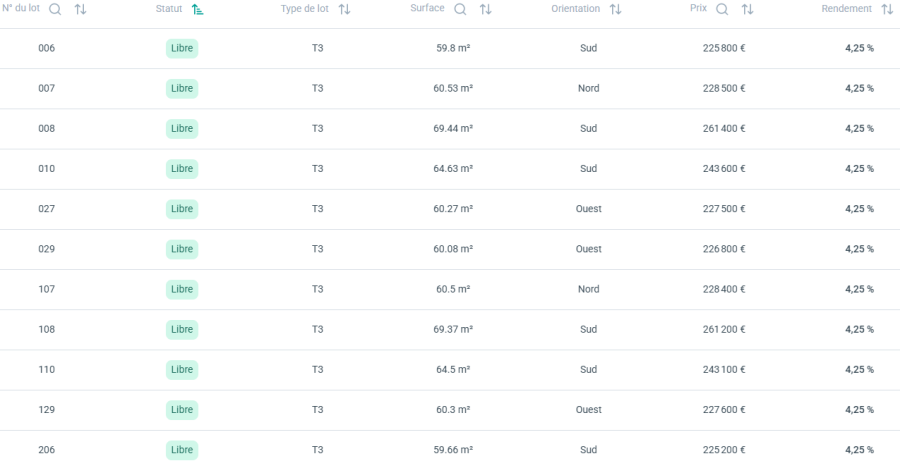Image resolution: width=900 pixels, height=468 pixels.
Task: Open the Surface search filter
Action: (460, 9)
